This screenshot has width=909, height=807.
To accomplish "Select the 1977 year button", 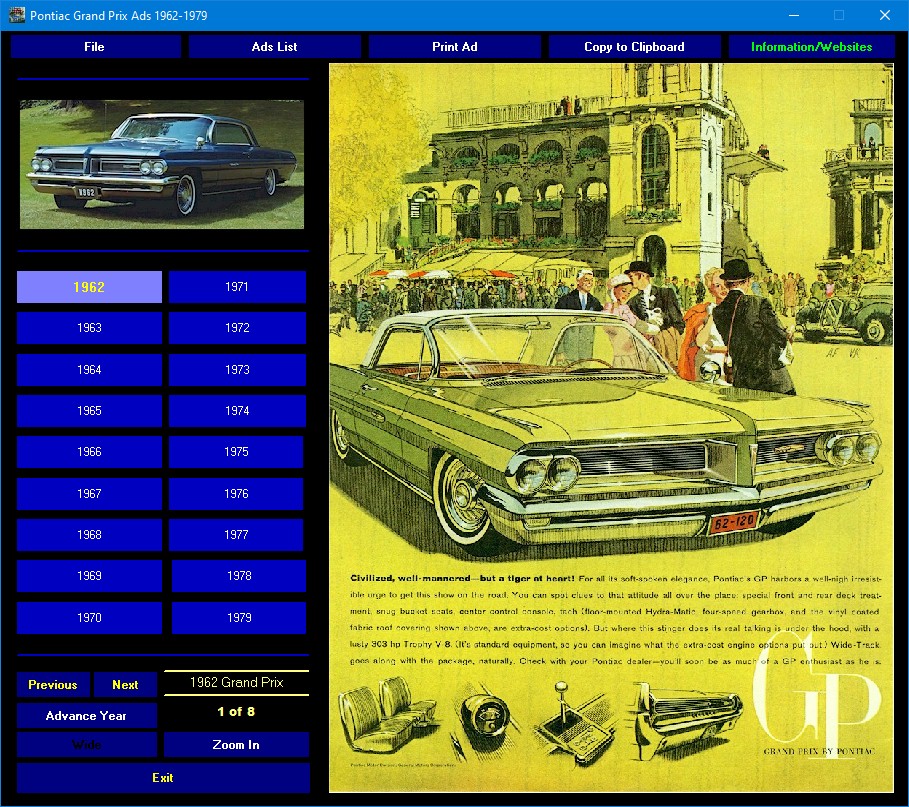I will (x=236, y=535).
